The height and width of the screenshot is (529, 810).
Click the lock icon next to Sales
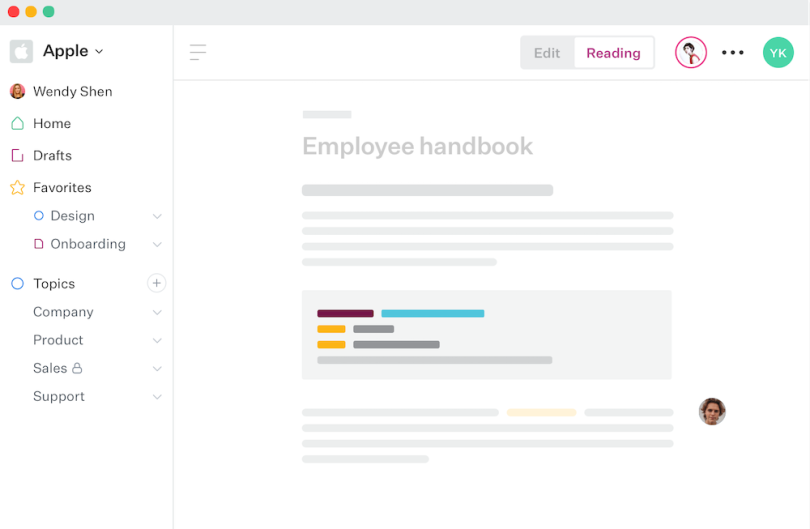coord(77,368)
